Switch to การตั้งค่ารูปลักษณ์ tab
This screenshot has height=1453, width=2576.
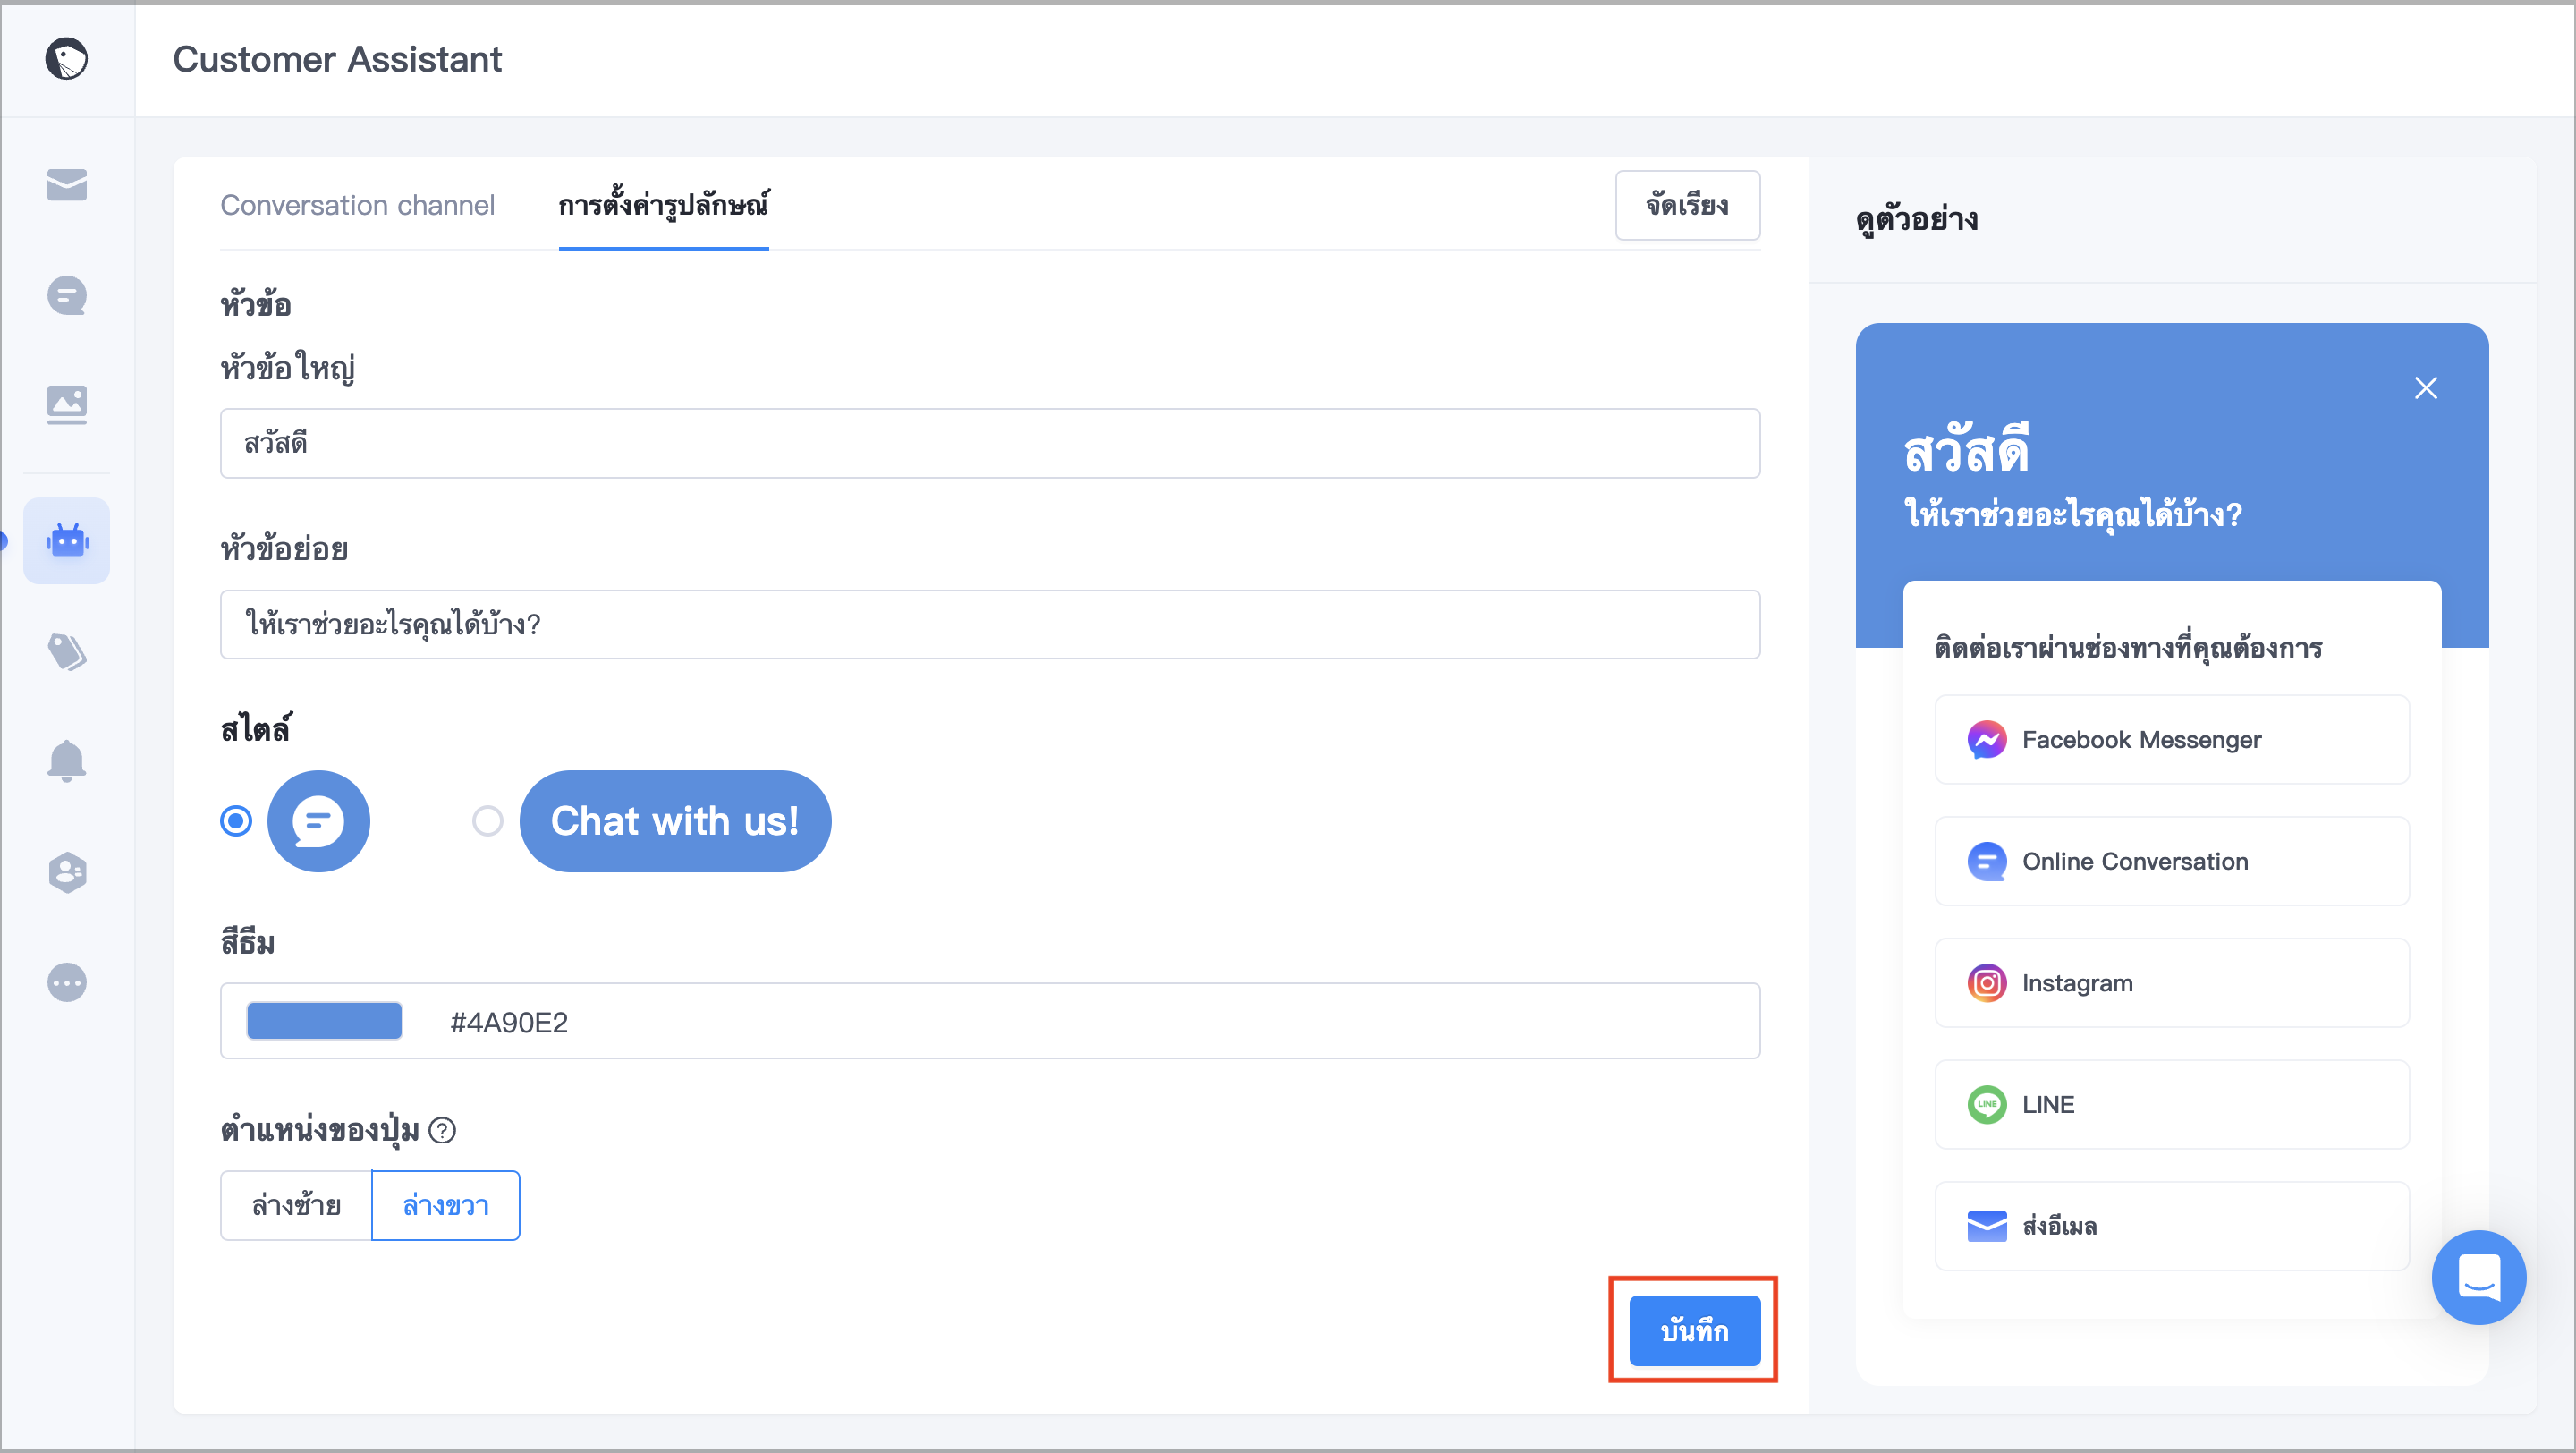coord(663,205)
